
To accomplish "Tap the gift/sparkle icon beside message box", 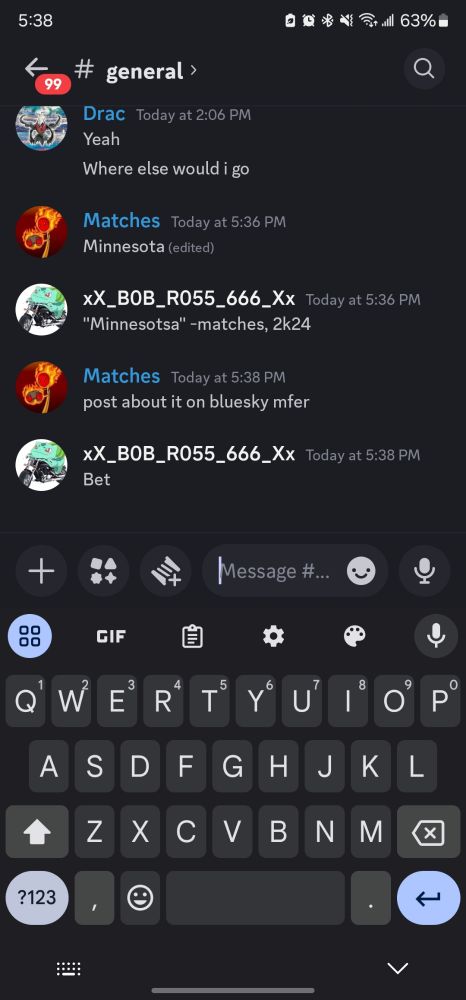I will 166,571.
